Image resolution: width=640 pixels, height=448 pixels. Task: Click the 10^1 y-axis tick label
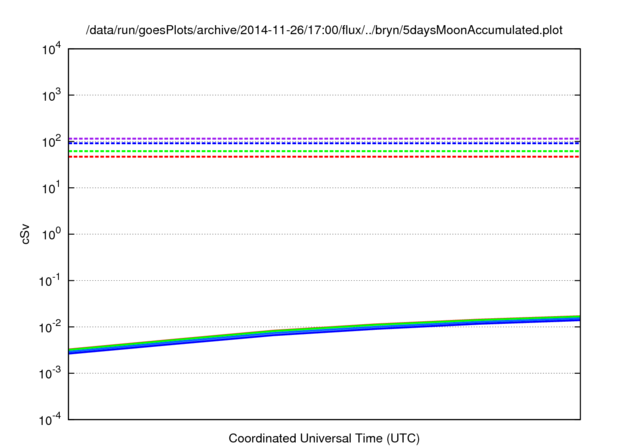51,188
